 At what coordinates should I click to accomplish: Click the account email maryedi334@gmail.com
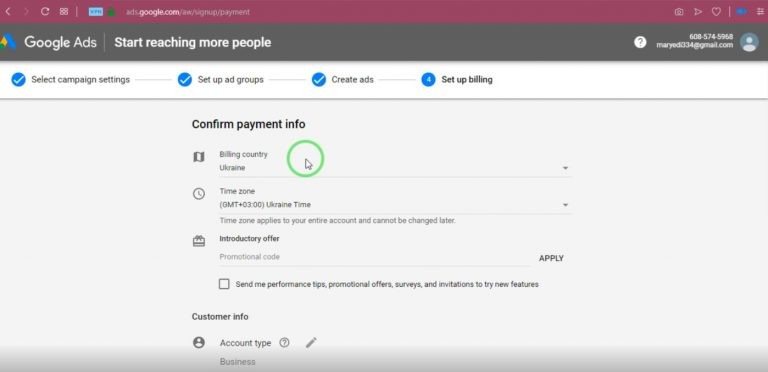click(695, 45)
